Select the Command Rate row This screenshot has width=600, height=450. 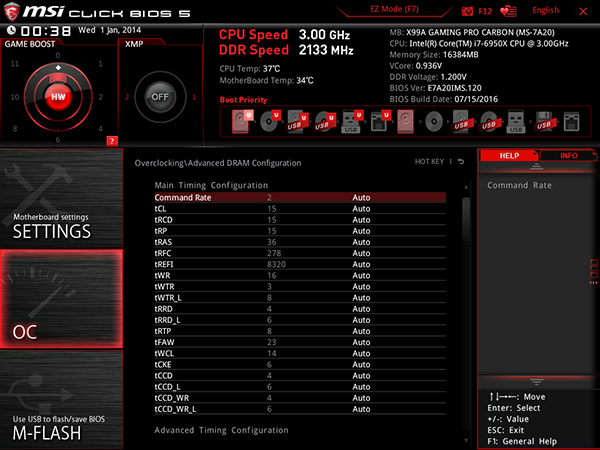click(x=300, y=197)
